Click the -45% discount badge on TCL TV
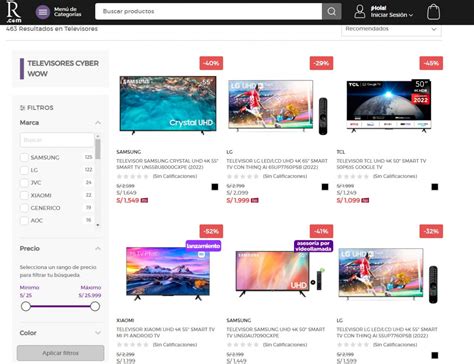 (x=431, y=63)
